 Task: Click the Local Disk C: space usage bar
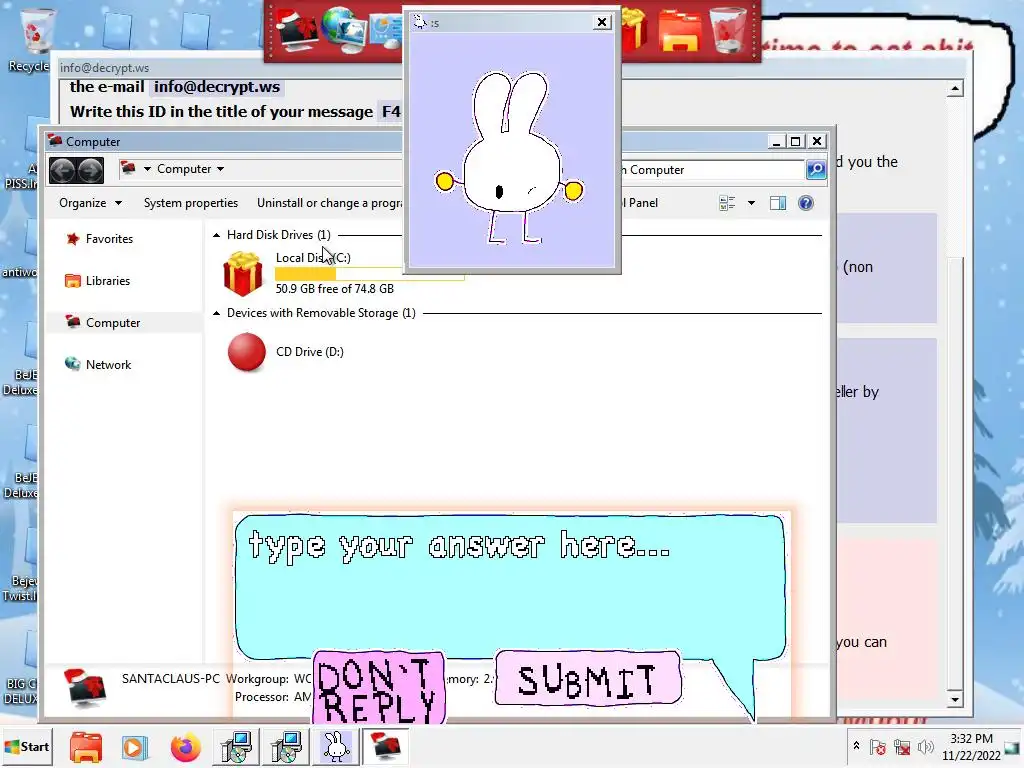370,274
